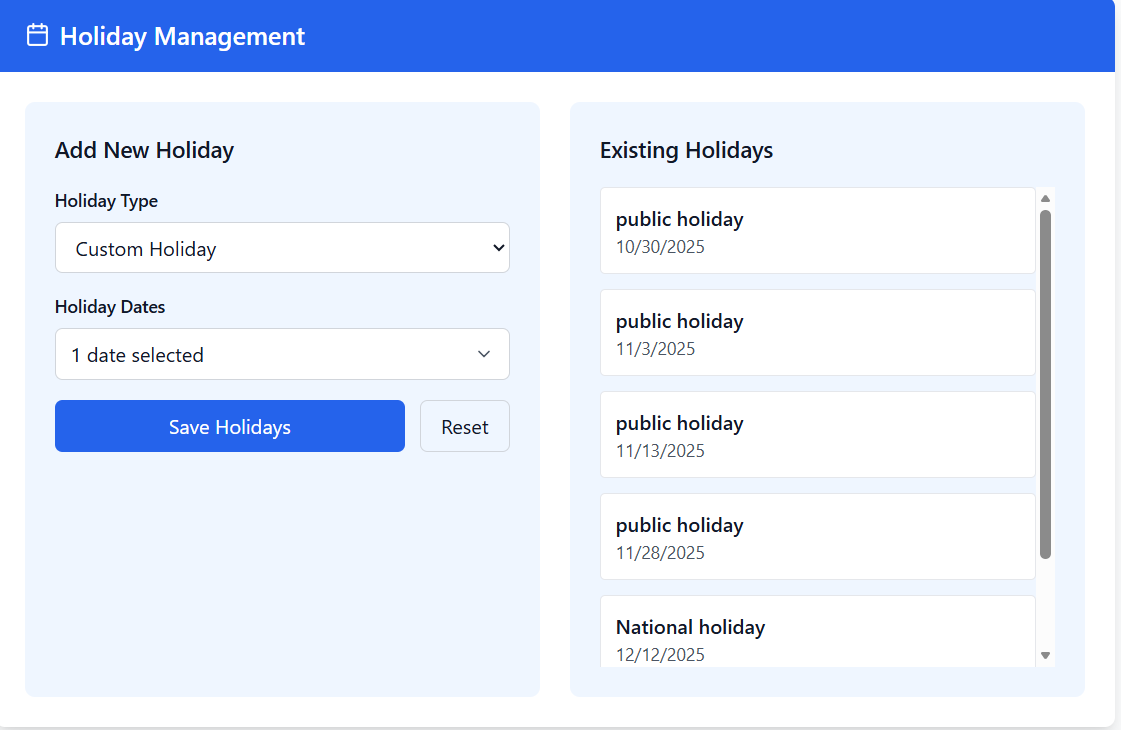Image resolution: width=1121 pixels, height=730 pixels.
Task: Pick the public holiday entry for 11/28/2025
Action: click(x=817, y=537)
